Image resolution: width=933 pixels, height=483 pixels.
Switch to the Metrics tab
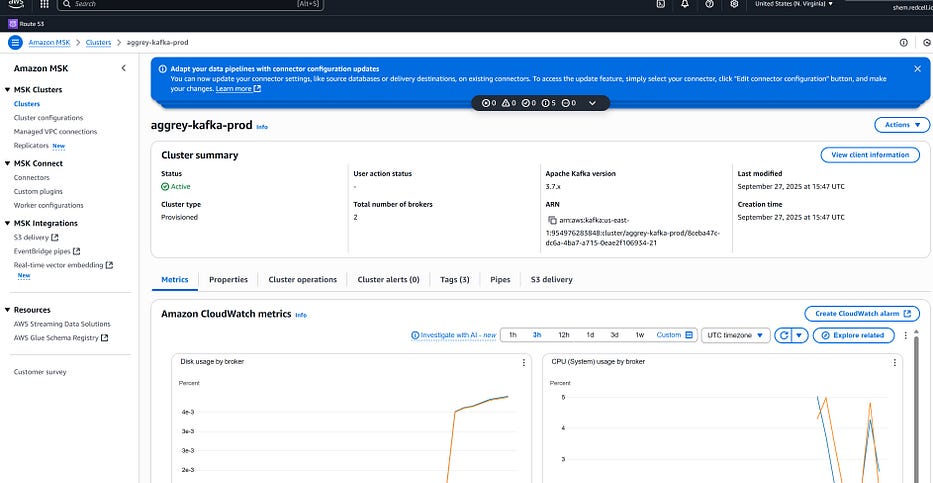(x=175, y=280)
